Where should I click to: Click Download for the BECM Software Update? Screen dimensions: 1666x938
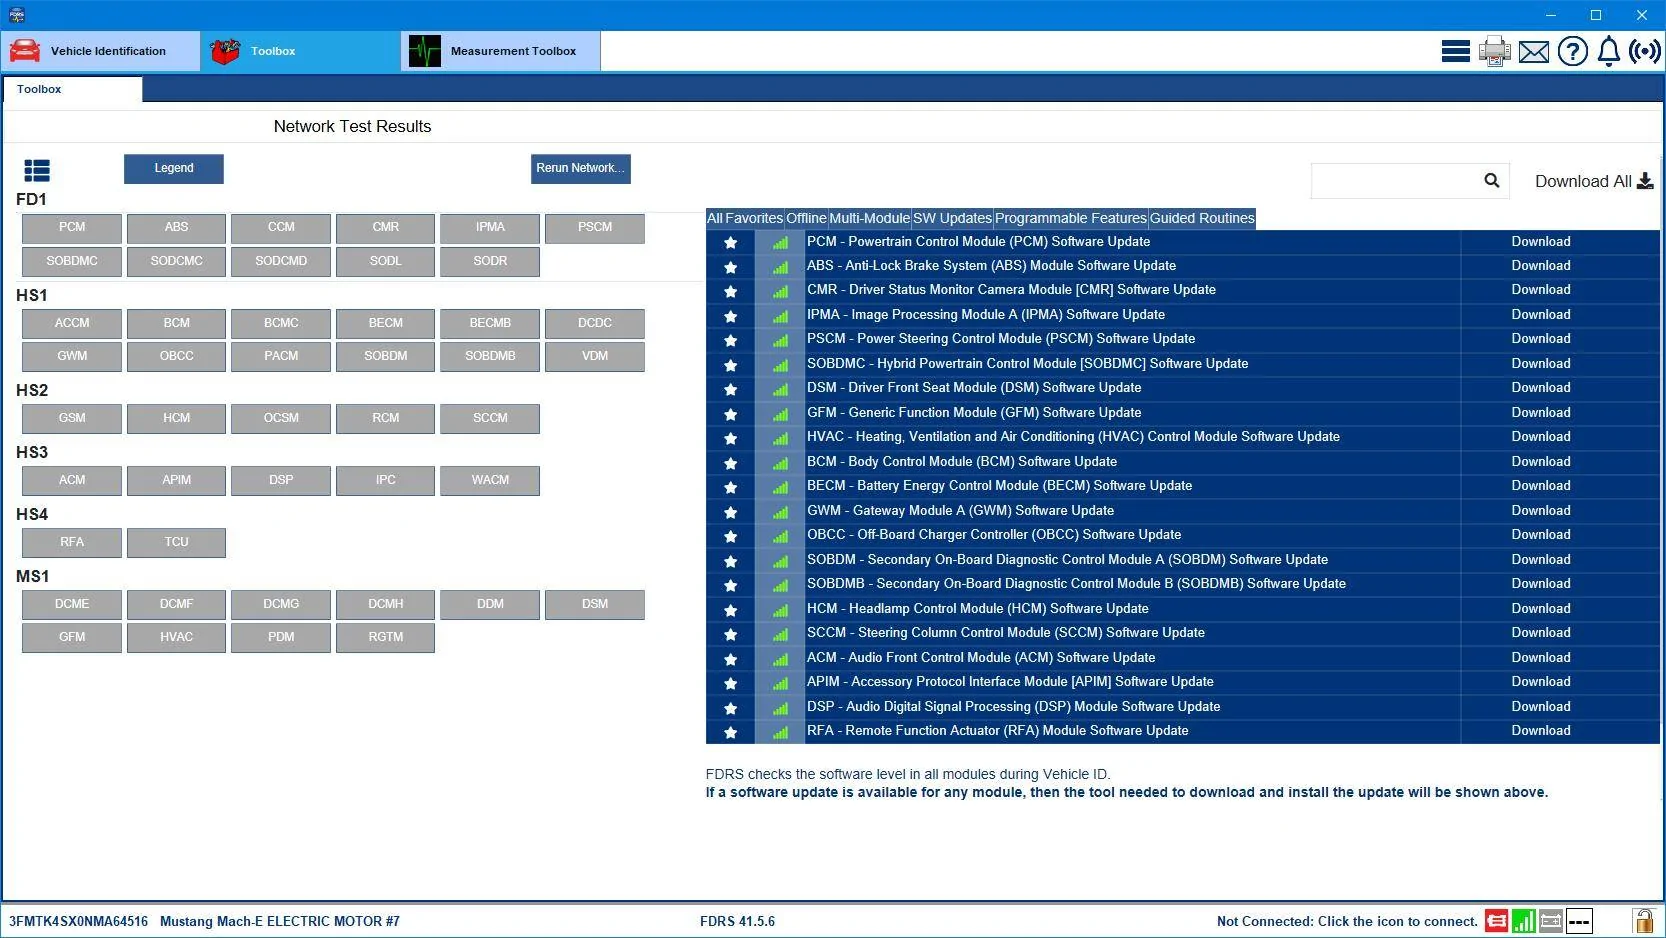point(1541,485)
